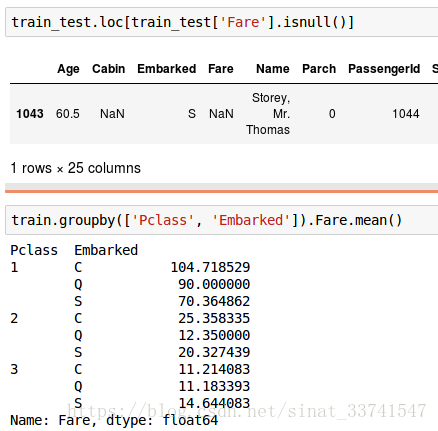Select the value 70.364862
The width and height of the screenshot is (438, 431).
tap(214, 301)
